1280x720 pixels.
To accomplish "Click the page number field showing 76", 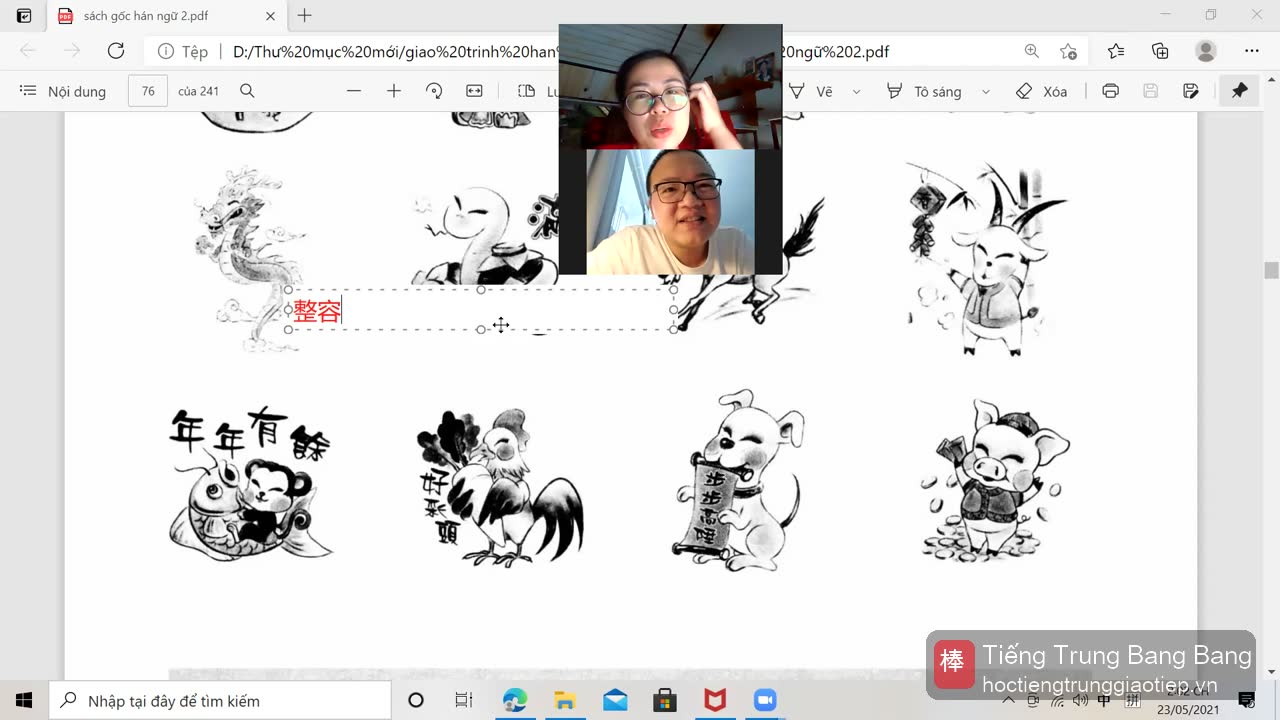I will (148, 91).
